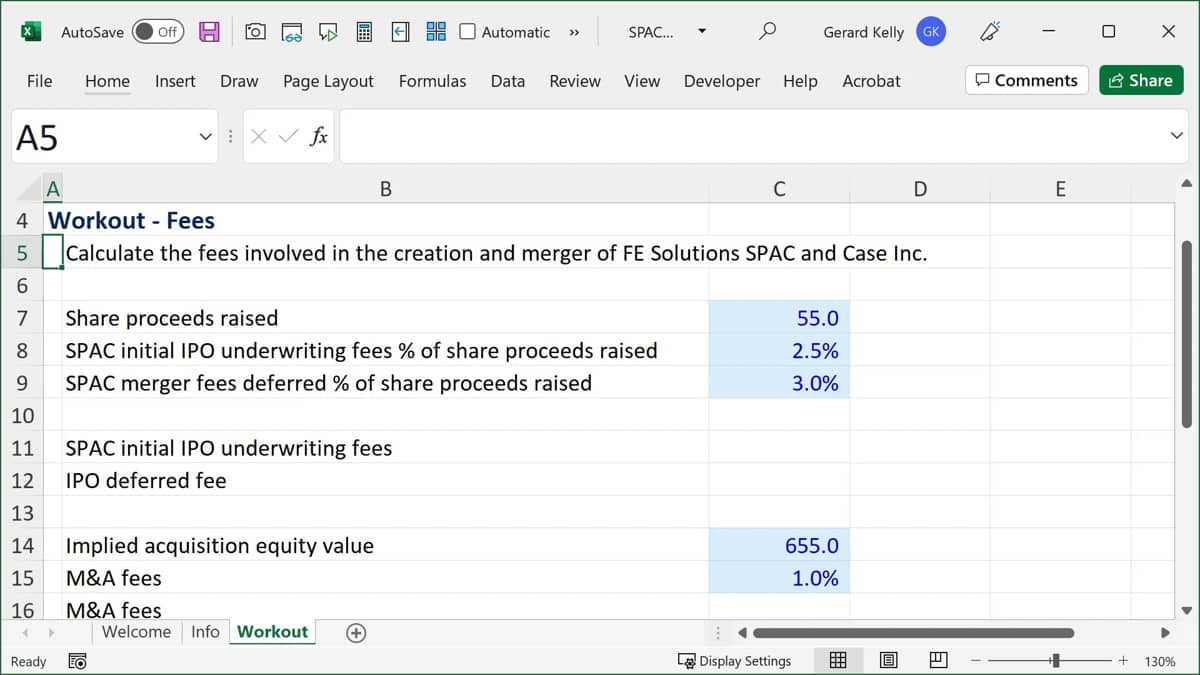This screenshot has width=1200, height=675.
Task: Open the Developer ribbon tab
Action: tap(722, 81)
